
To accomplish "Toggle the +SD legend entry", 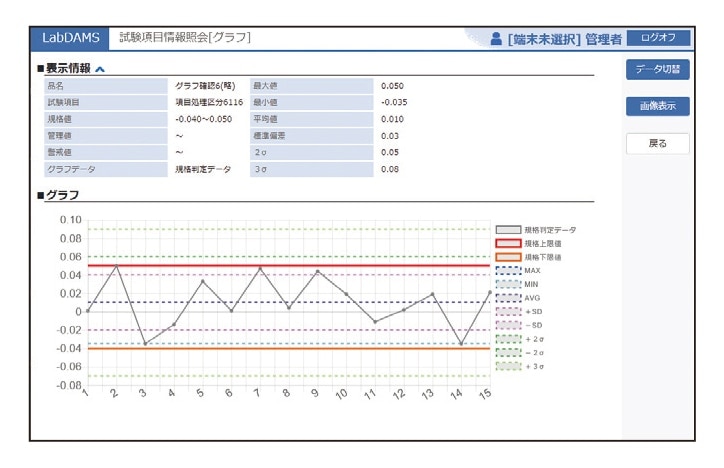I will click(509, 312).
